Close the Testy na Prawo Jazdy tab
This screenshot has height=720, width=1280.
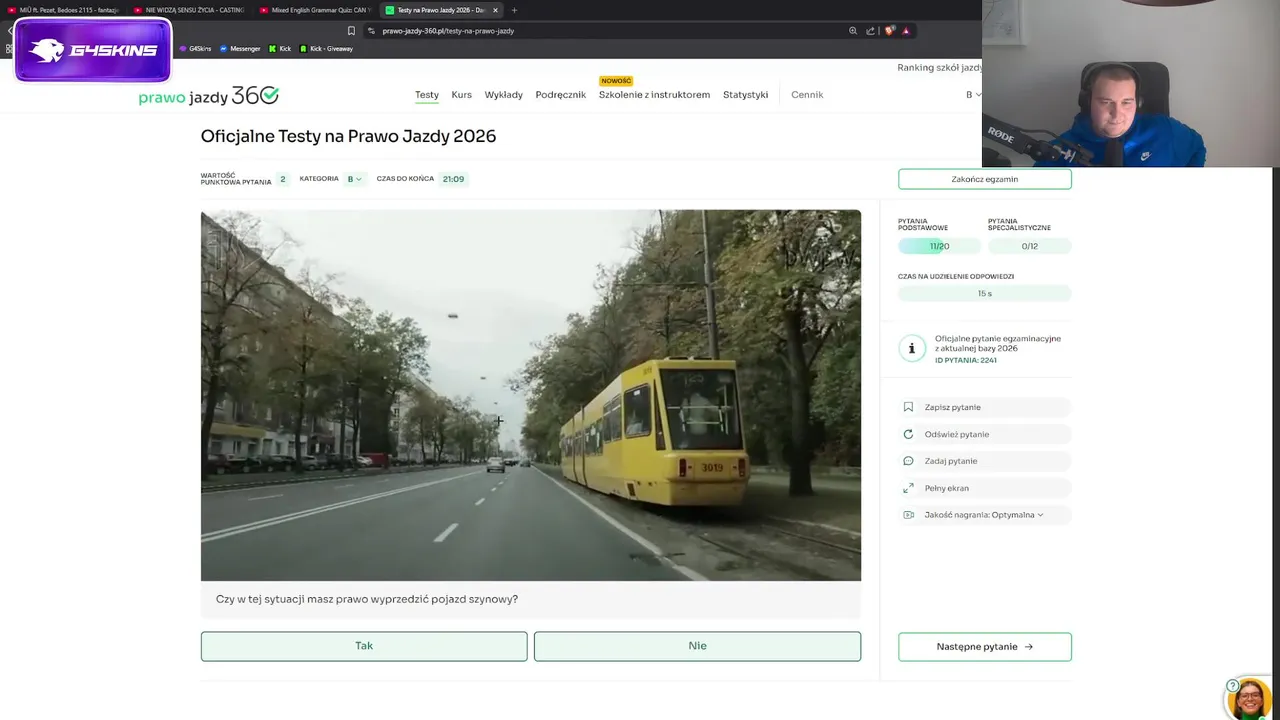point(495,10)
